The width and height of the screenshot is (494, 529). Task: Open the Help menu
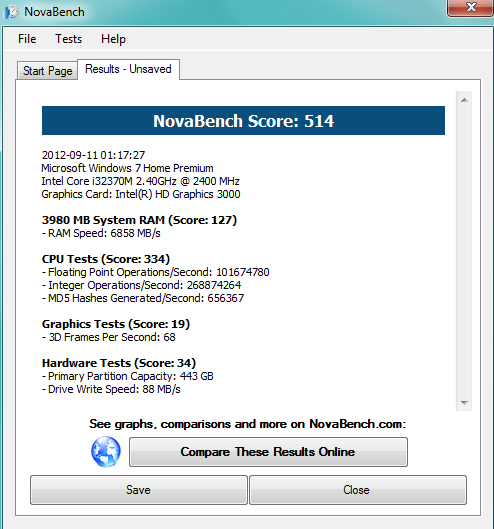tap(113, 39)
